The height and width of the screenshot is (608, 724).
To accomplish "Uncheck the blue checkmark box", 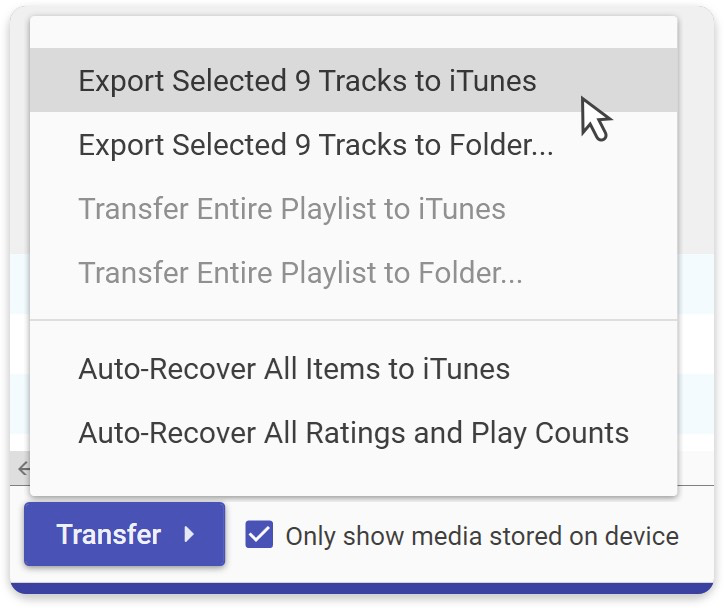I will (x=259, y=535).
